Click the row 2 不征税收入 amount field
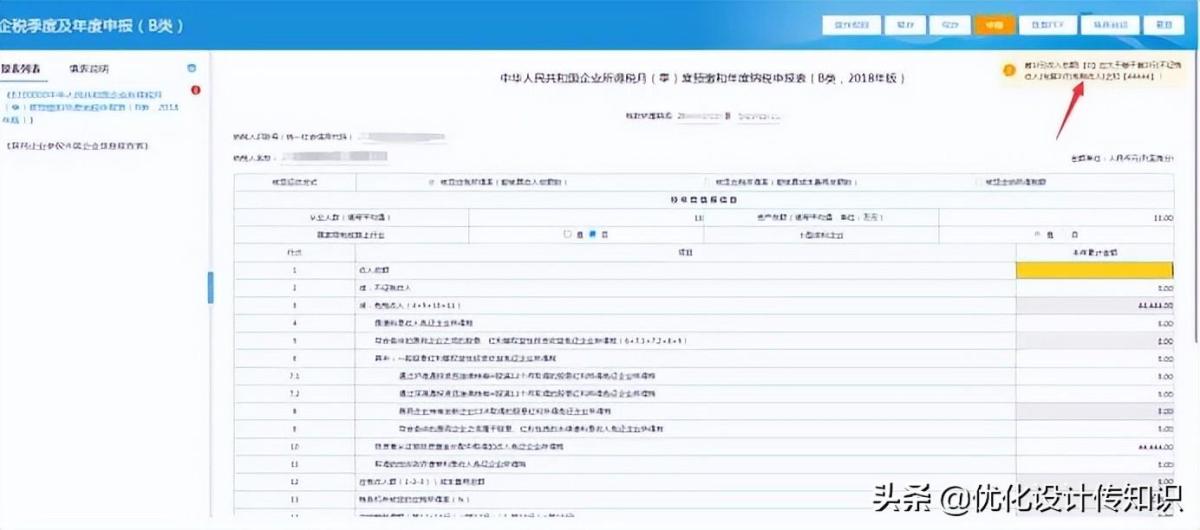This screenshot has width=1200, height=530. pyautogui.click(x=1094, y=287)
